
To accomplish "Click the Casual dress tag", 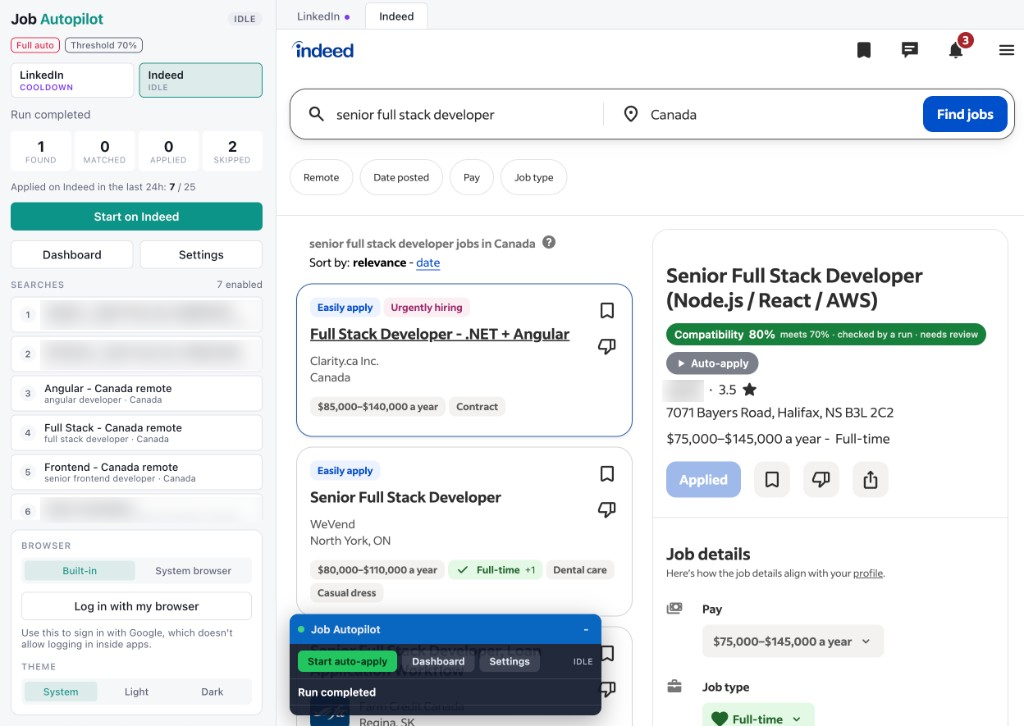I will (x=347, y=593).
